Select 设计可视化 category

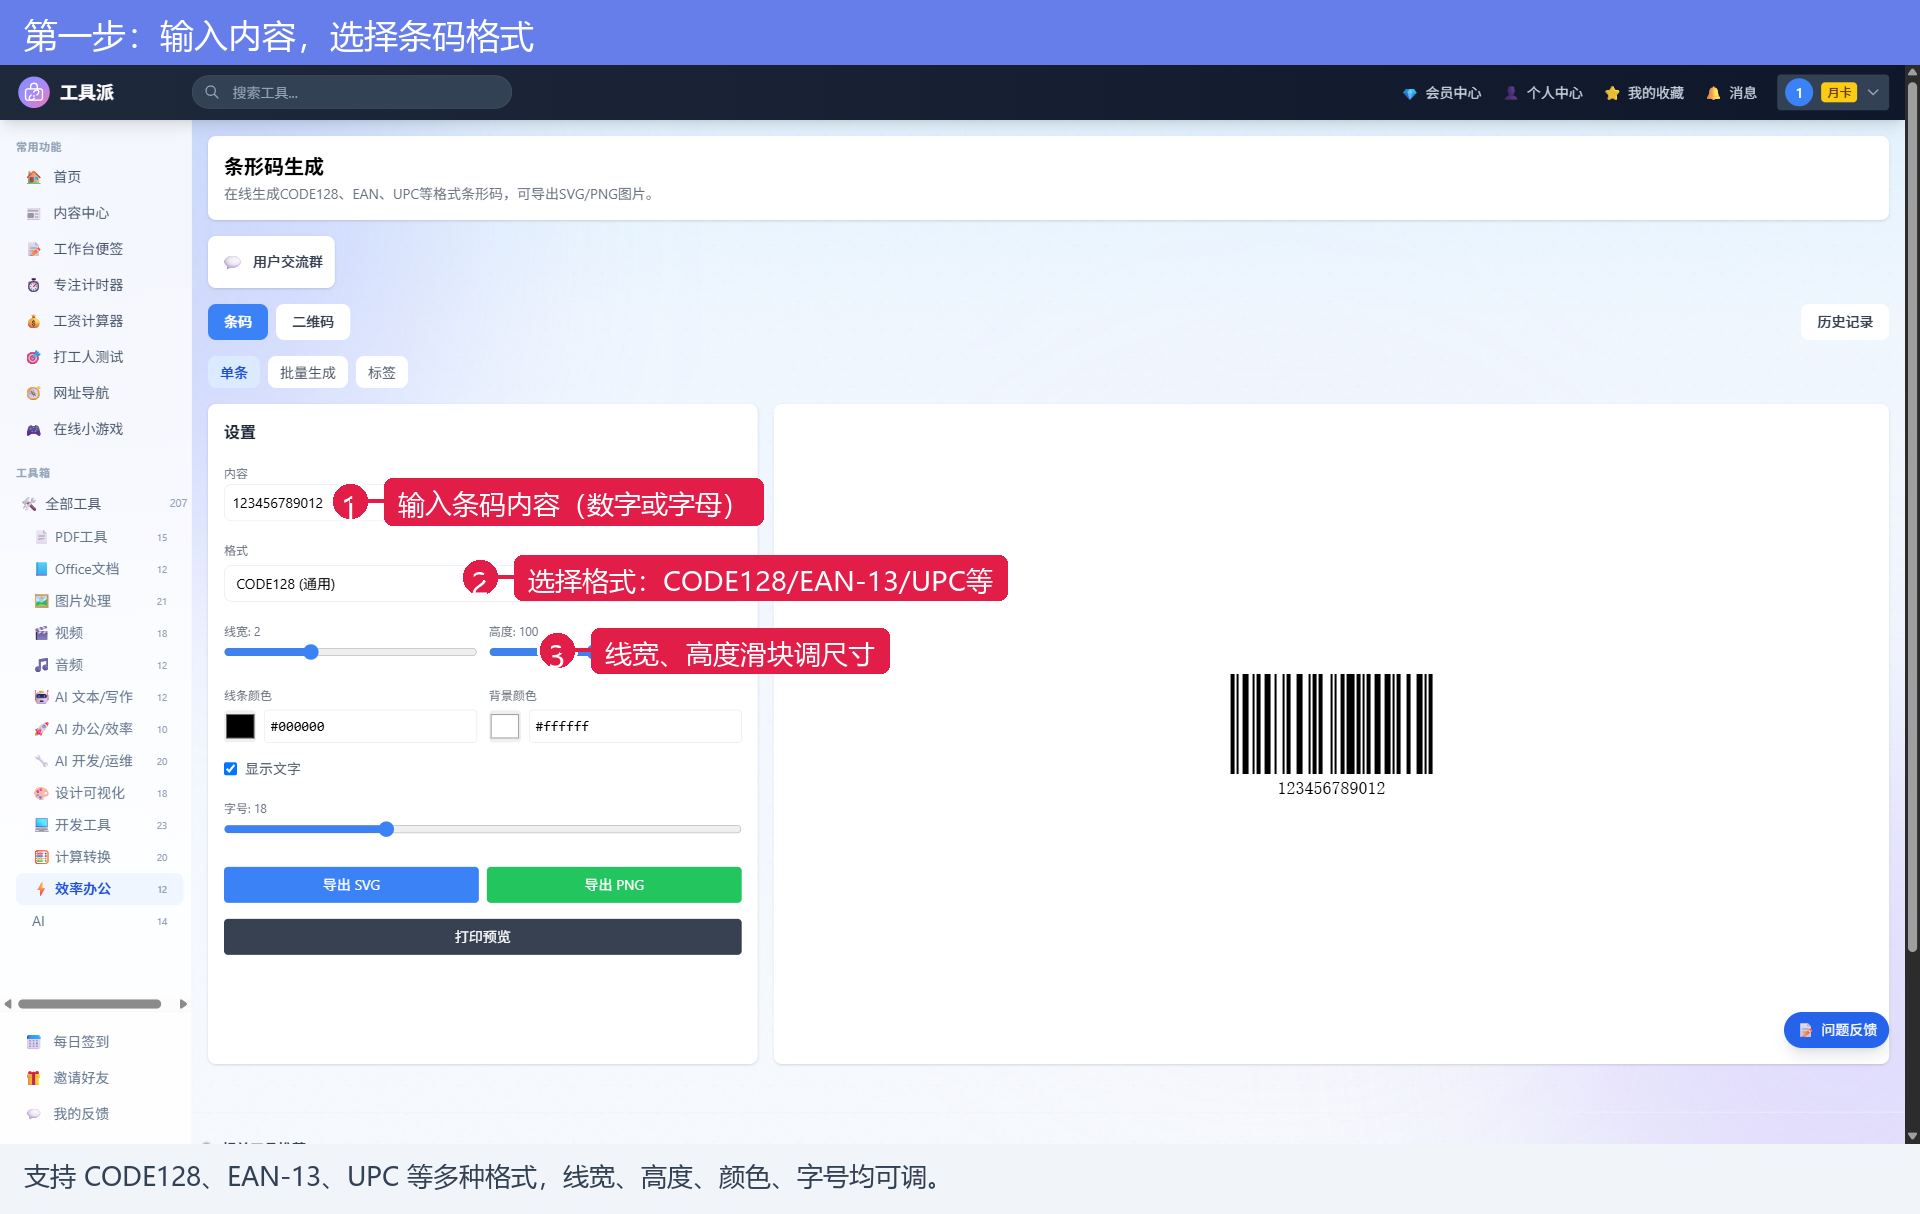coord(100,793)
